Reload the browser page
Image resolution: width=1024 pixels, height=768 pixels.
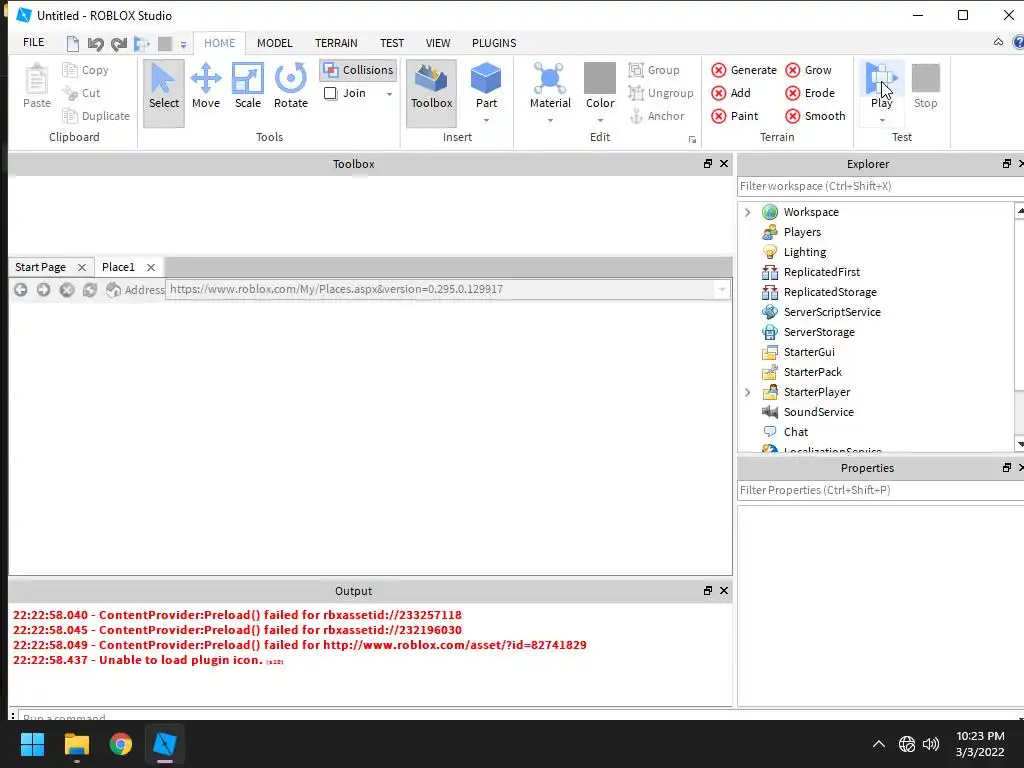pos(90,289)
